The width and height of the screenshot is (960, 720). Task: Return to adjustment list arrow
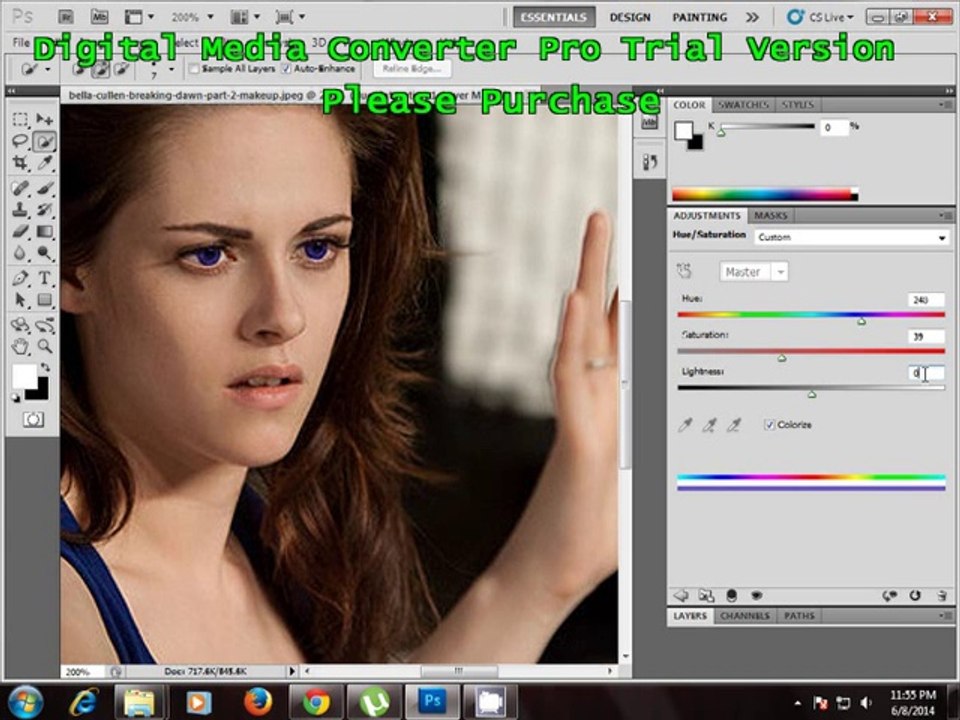coord(681,595)
